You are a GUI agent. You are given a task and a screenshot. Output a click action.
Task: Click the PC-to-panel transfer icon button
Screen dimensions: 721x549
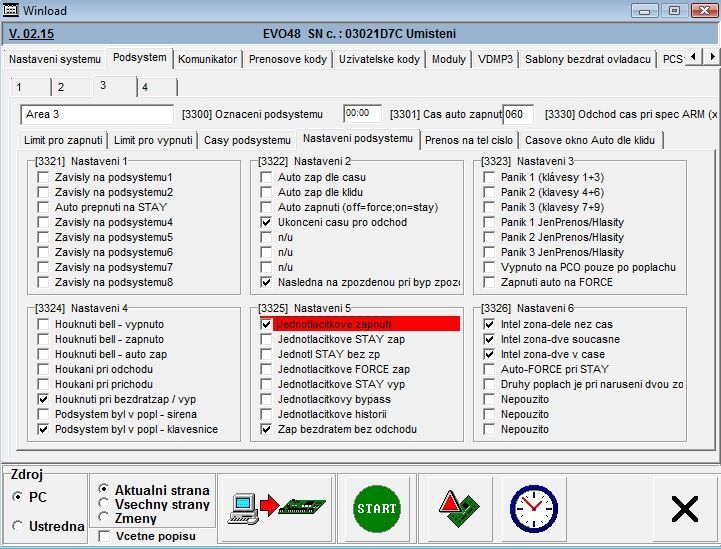tap(274, 507)
